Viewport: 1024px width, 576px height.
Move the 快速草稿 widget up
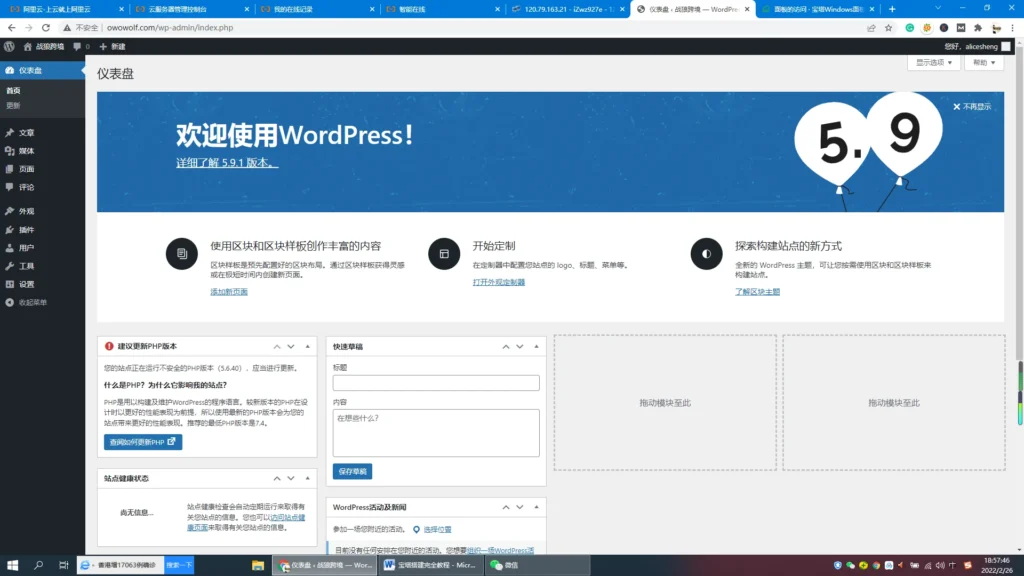505,347
